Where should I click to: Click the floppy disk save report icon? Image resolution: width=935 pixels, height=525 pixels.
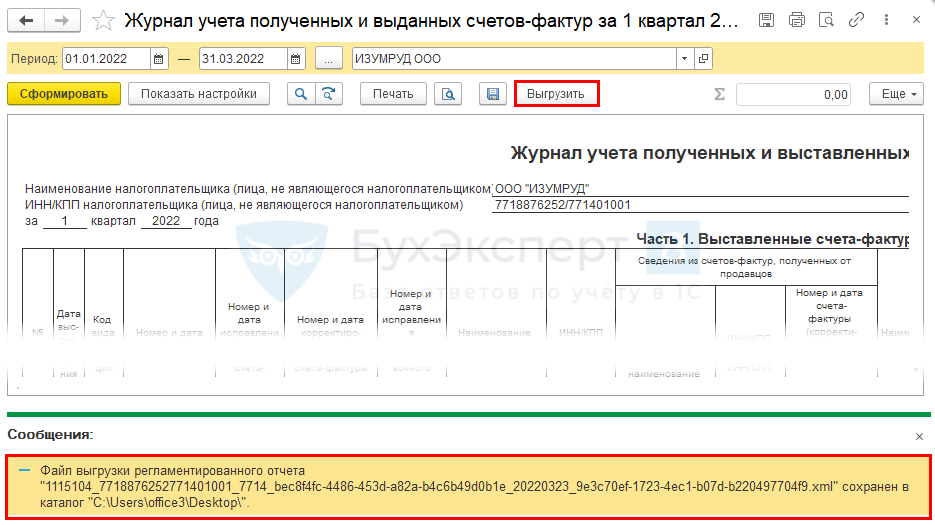click(x=492, y=94)
